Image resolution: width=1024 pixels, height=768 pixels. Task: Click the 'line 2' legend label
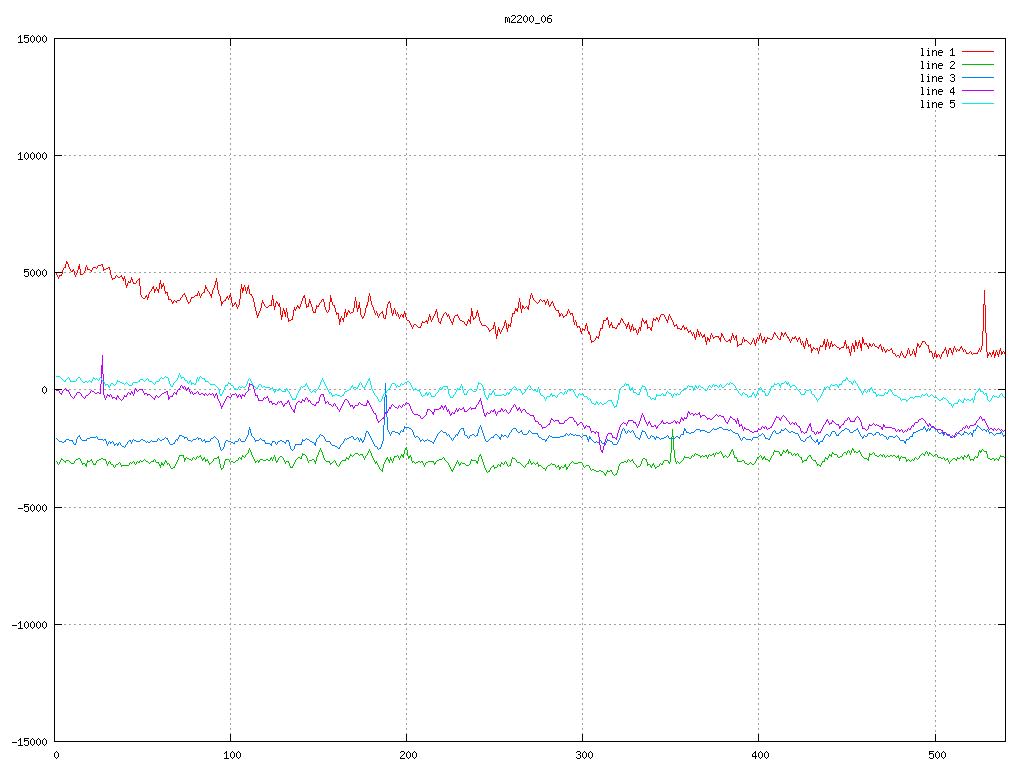point(937,65)
